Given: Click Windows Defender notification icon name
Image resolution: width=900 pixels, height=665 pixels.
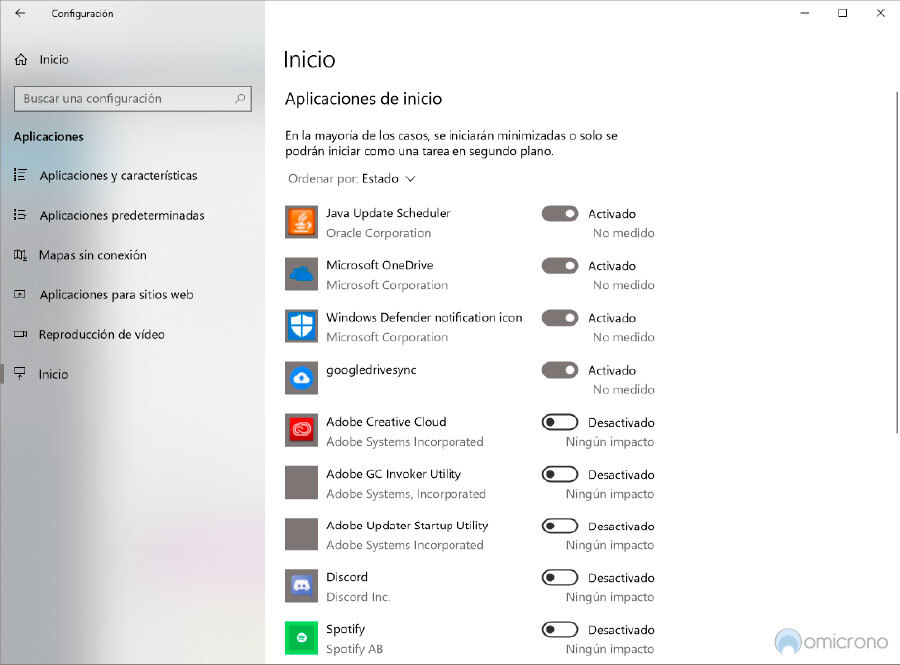Looking at the screenshot, I should tap(424, 317).
